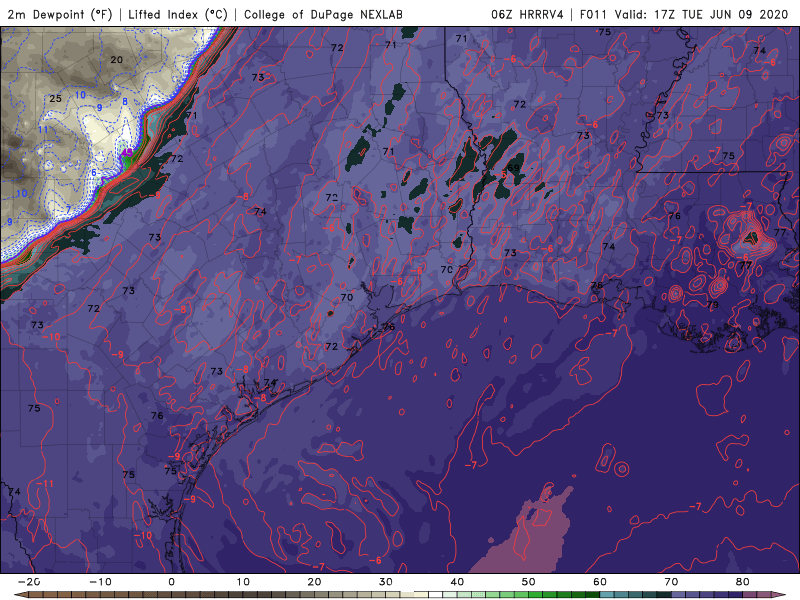Click the 0 label on the color scale
The width and height of the screenshot is (800, 600).
click(171, 582)
